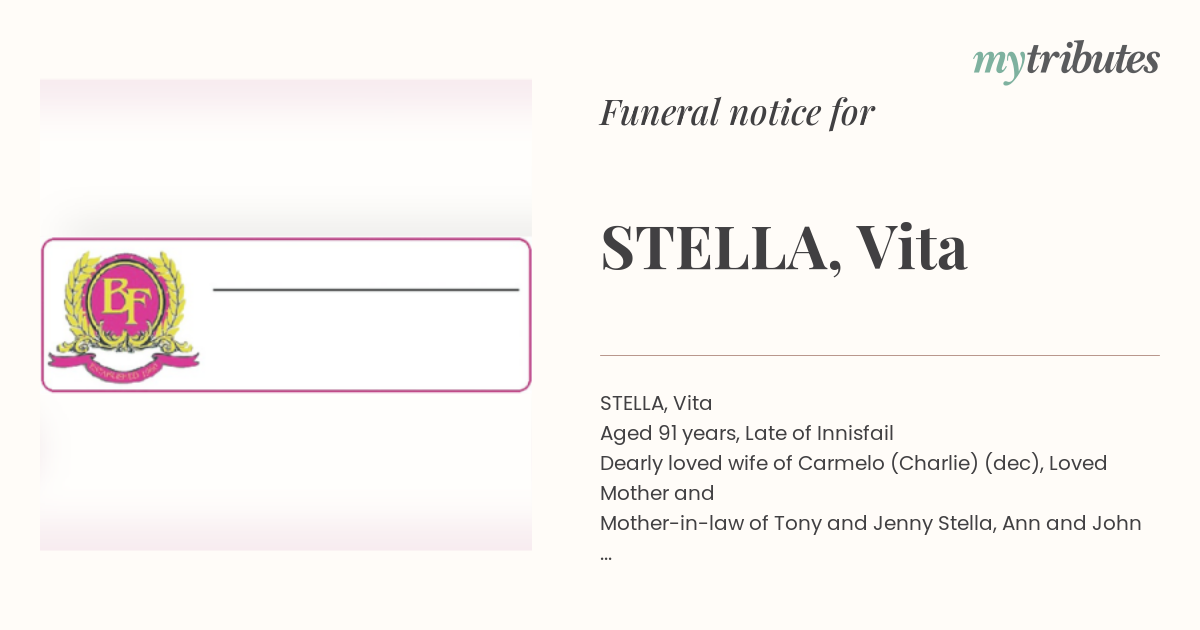
Task: Click the blurred area above the banner
Action: pos(286,158)
